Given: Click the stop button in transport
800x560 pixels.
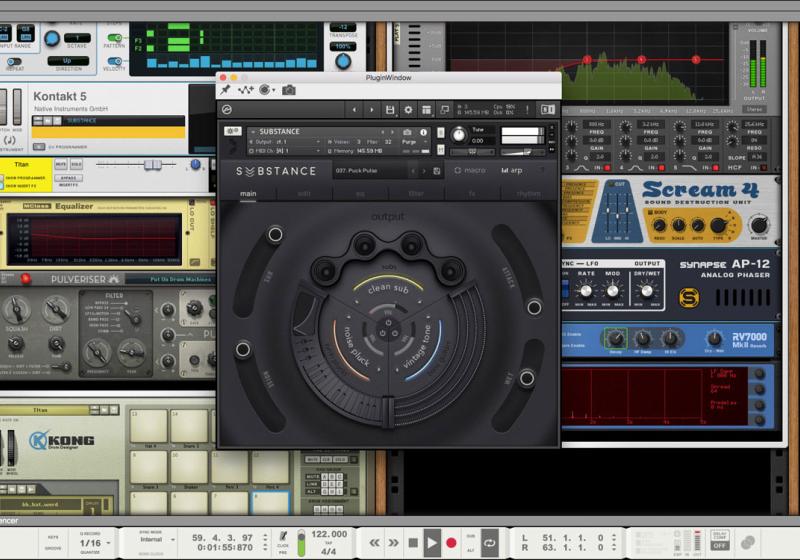Looking at the screenshot, I should coord(413,543).
